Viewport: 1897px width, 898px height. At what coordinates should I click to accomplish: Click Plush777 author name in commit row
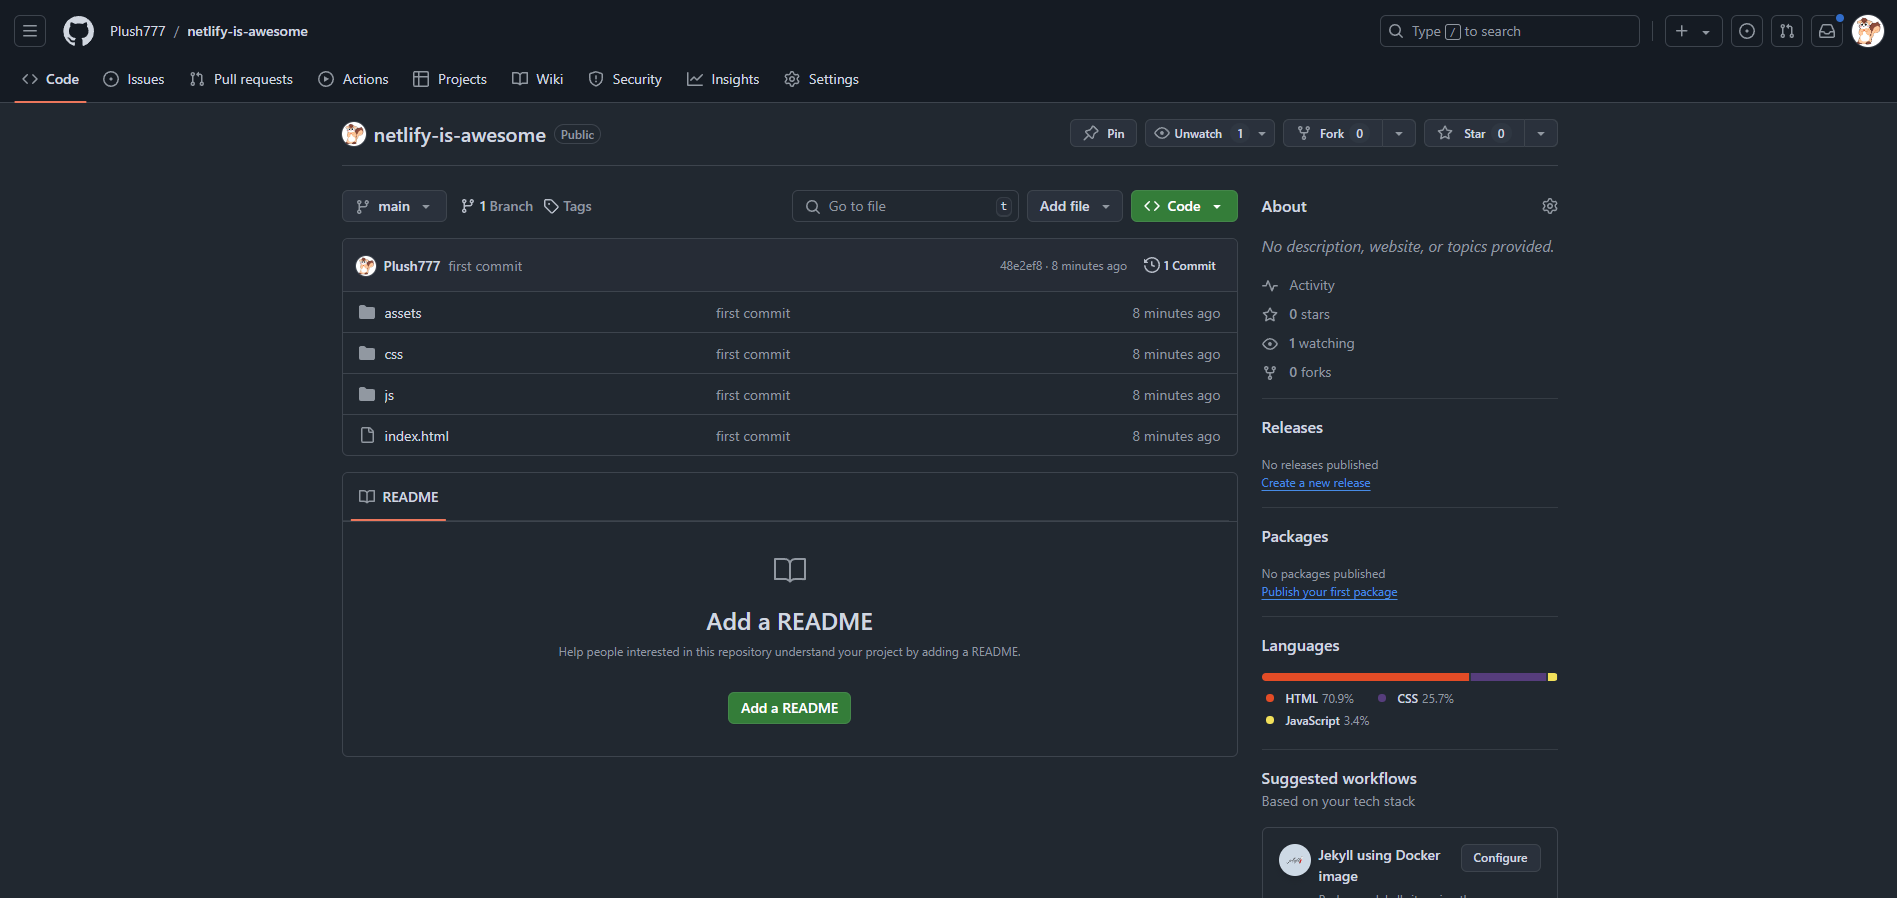click(411, 266)
